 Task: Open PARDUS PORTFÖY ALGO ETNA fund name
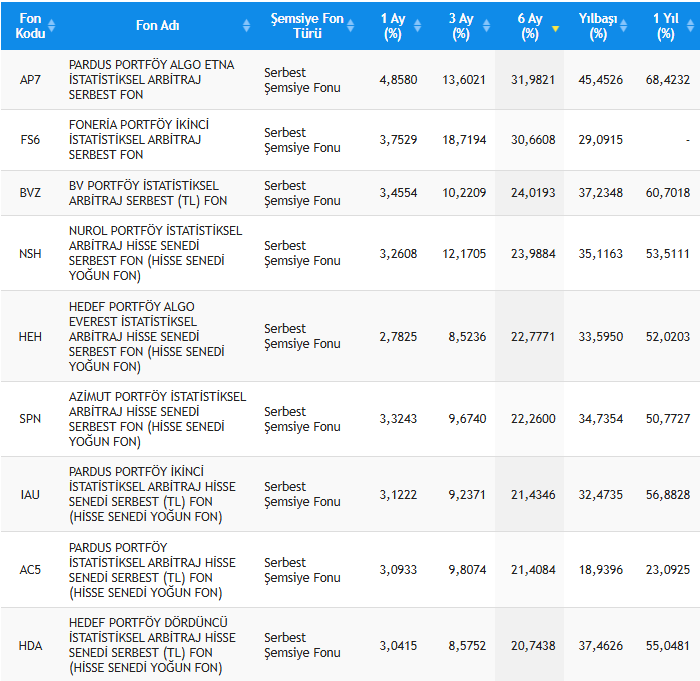click(x=151, y=80)
